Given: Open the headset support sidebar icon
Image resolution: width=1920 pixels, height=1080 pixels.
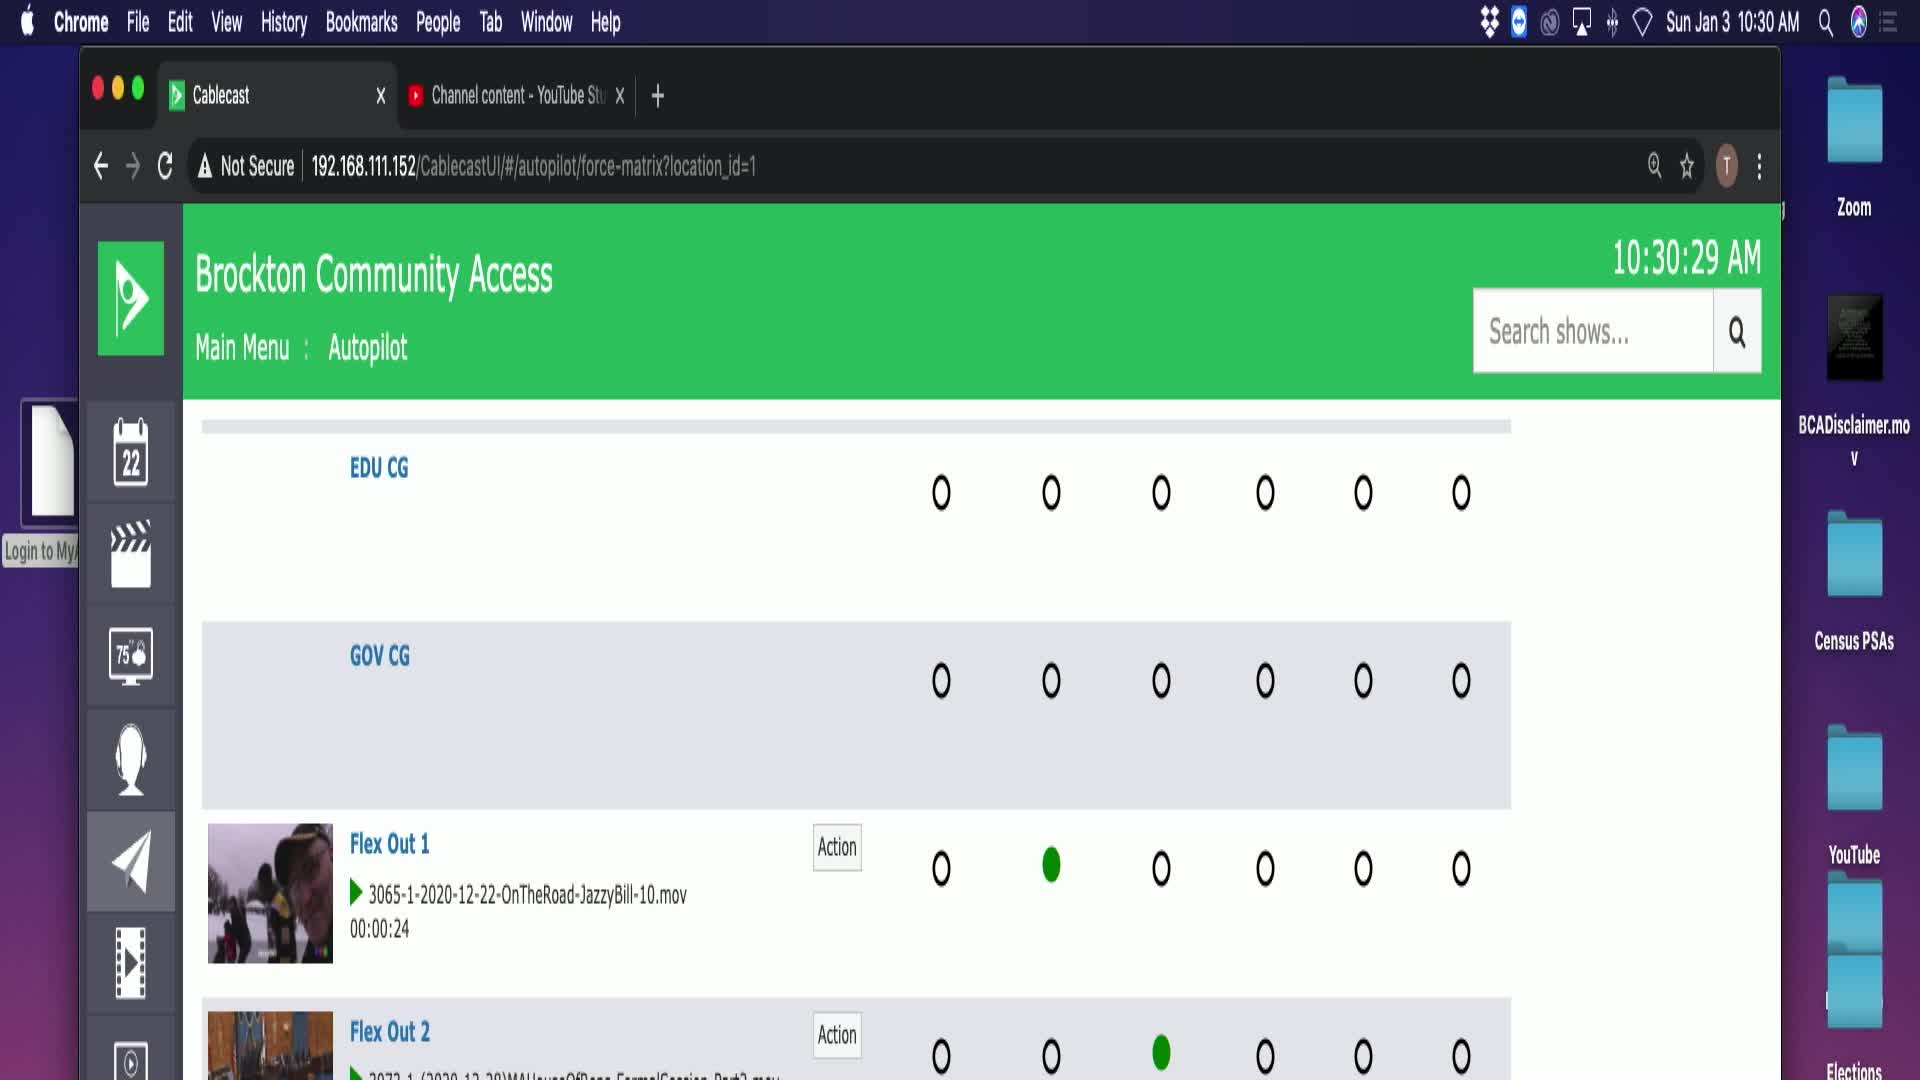Looking at the screenshot, I should click(131, 759).
